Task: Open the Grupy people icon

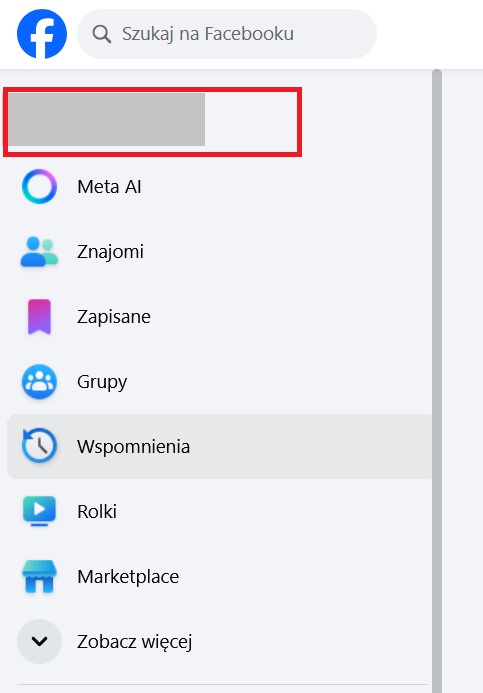Action: (x=39, y=381)
